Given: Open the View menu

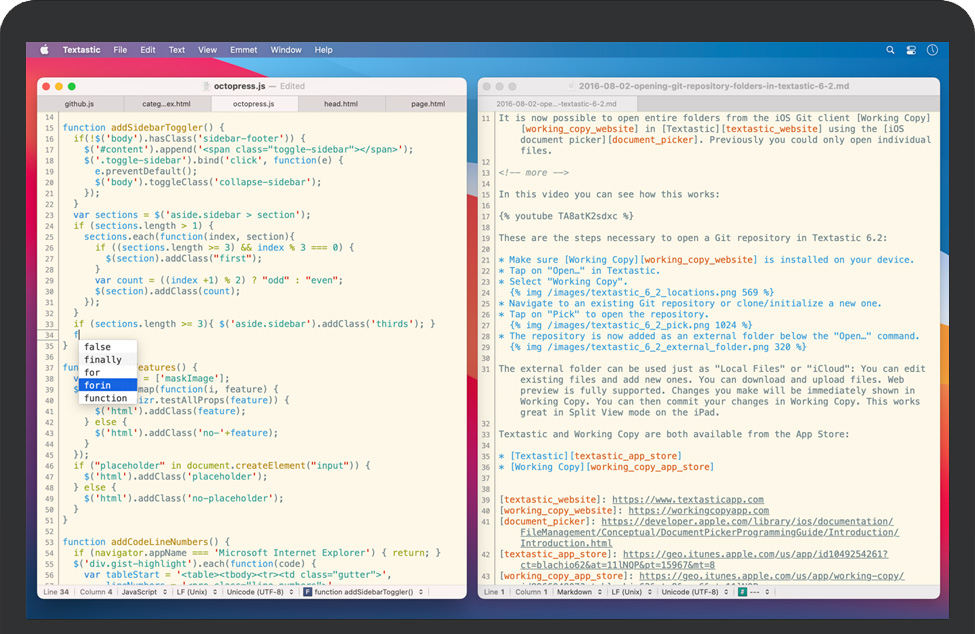Looking at the screenshot, I should tap(207, 50).
